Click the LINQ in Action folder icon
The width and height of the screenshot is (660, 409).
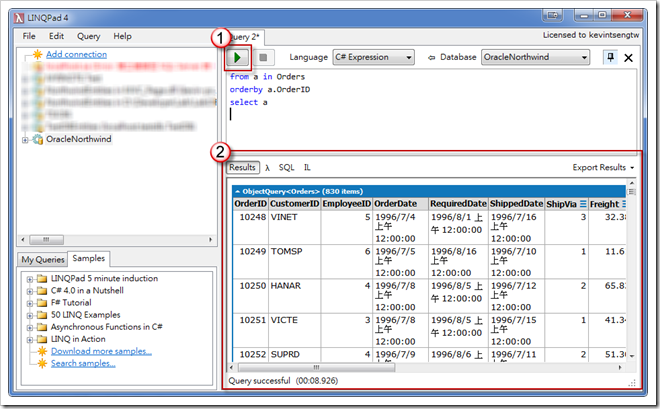tap(42, 339)
